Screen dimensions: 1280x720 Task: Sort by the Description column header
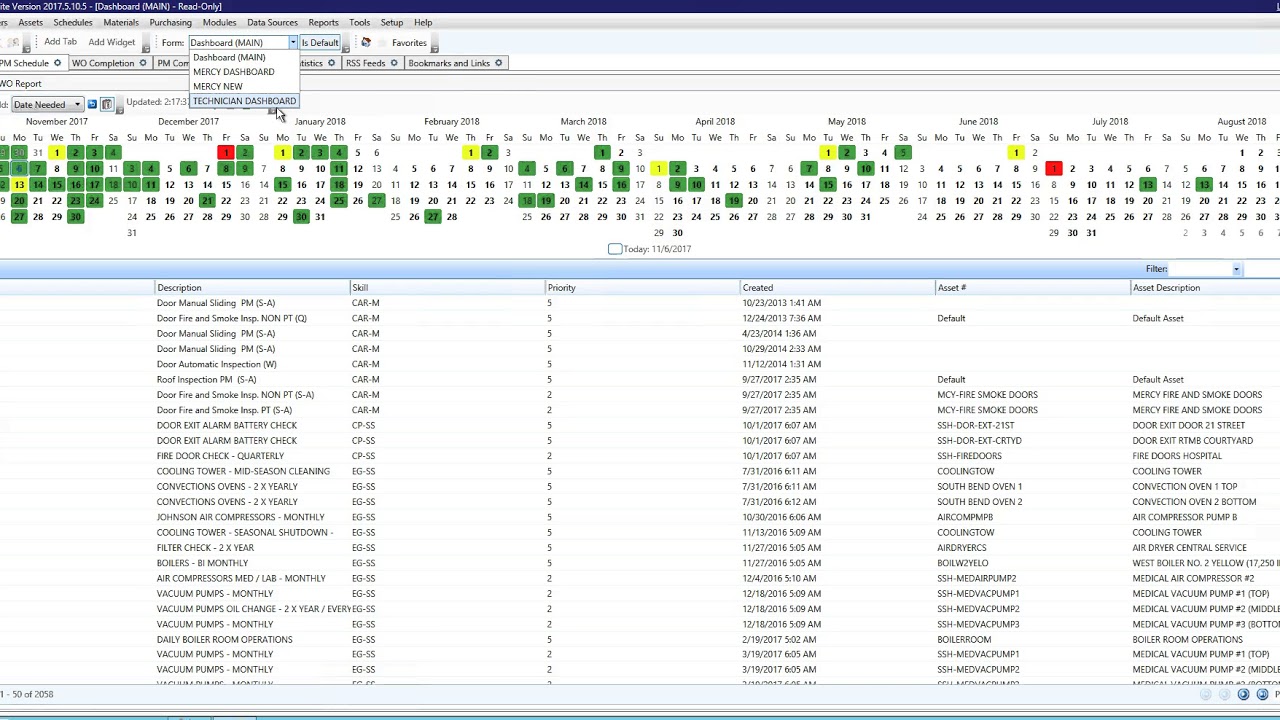(x=251, y=288)
